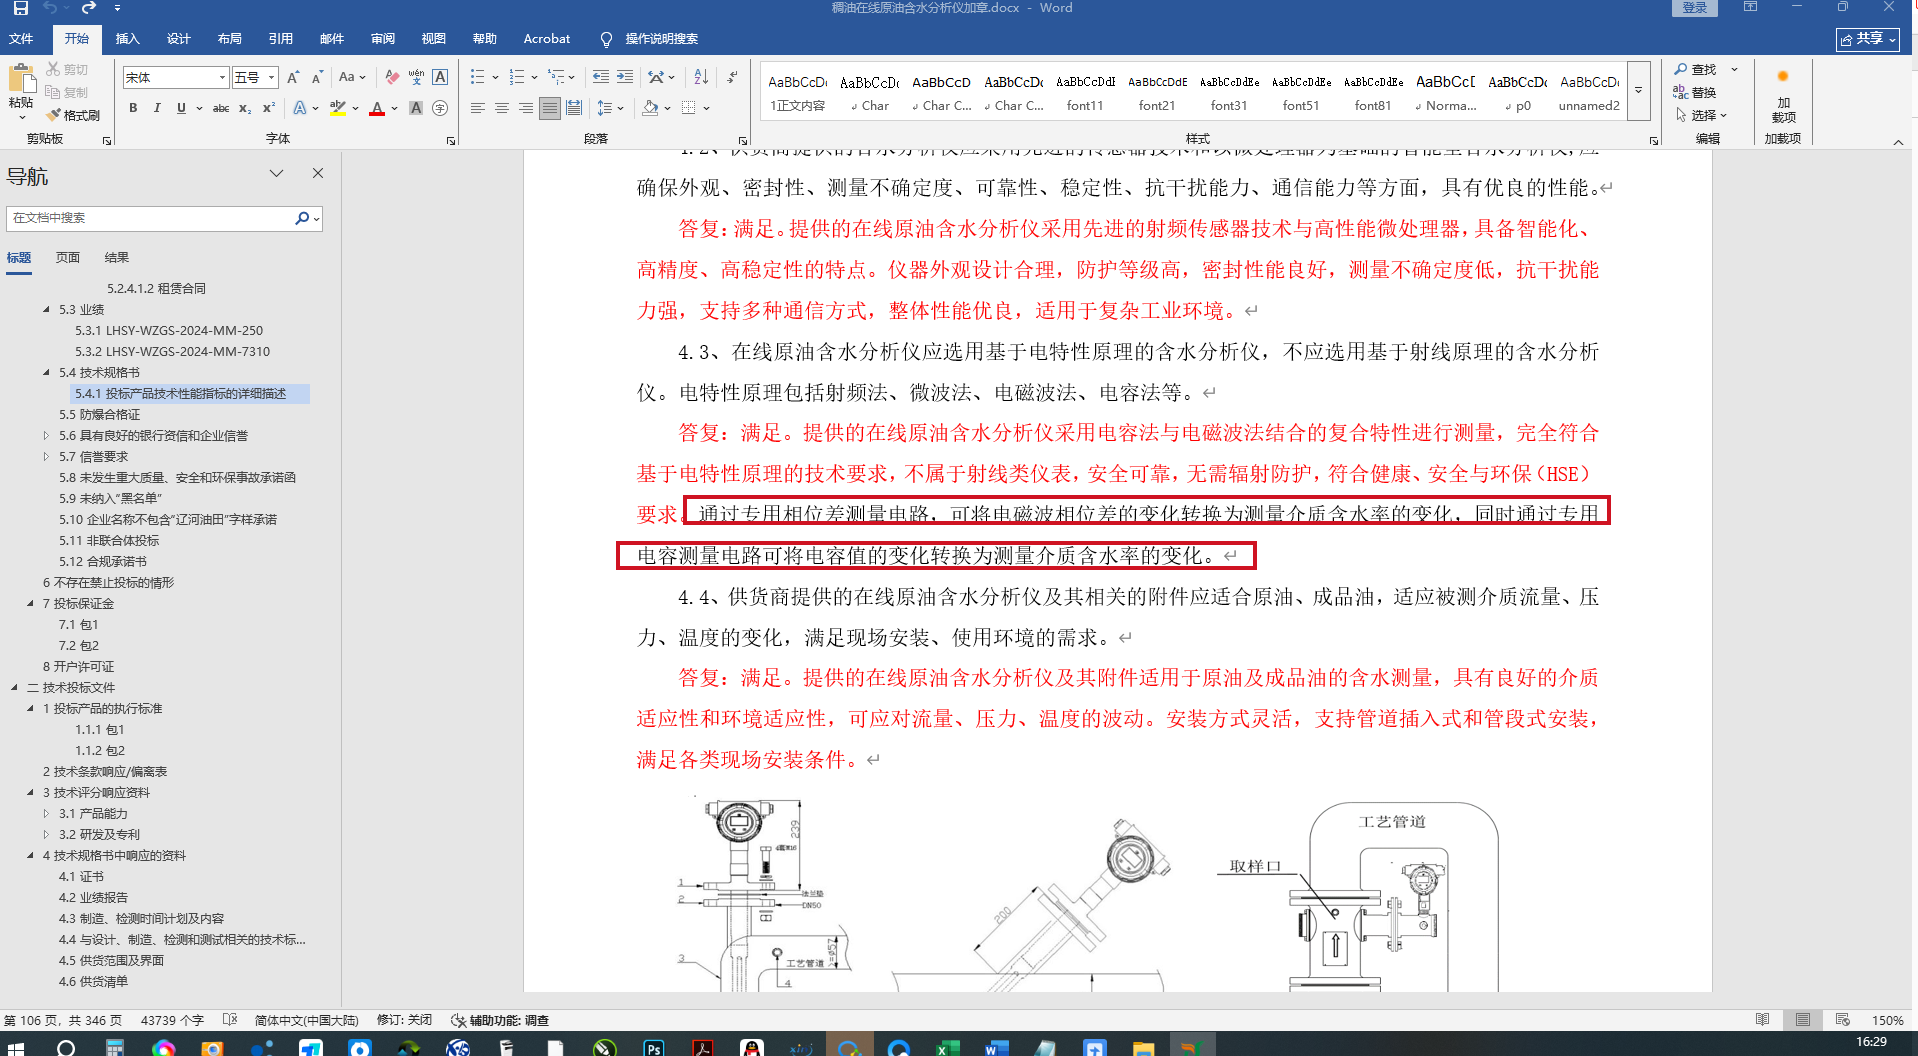The width and height of the screenshot is (1918, 1056).
Task: Toggle italic formatting
Action: (x=157, y=108)
